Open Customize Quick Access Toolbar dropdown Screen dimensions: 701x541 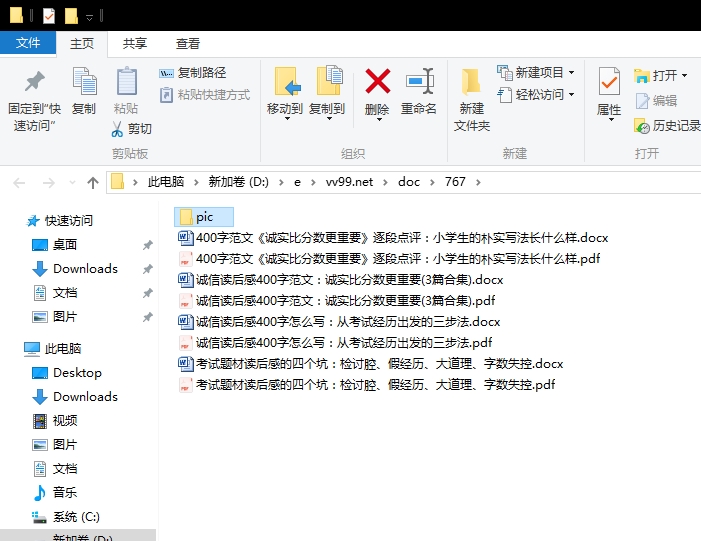point(89,17)
